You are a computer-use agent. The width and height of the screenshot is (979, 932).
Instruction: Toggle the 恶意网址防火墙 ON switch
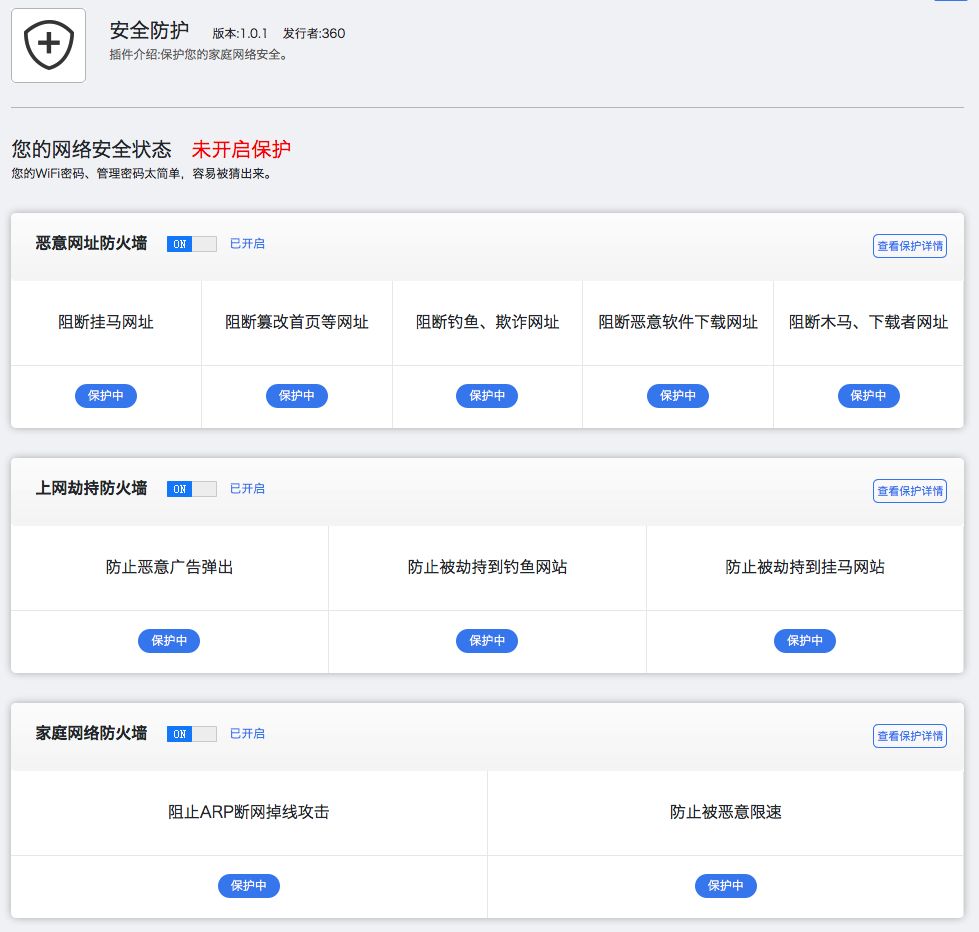(192, 244)
